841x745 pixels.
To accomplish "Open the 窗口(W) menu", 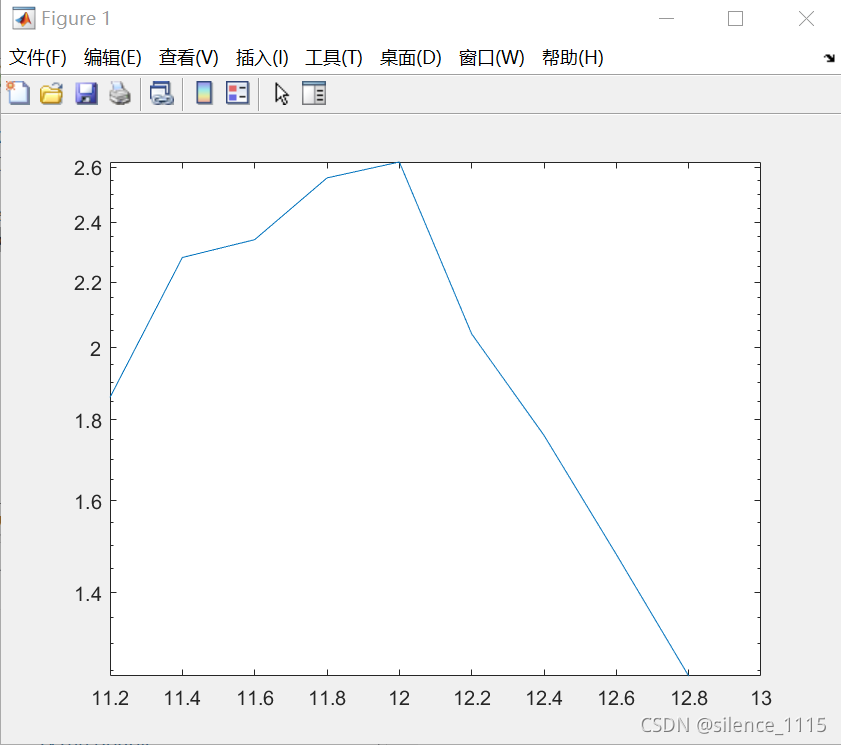I will [491, 58].
